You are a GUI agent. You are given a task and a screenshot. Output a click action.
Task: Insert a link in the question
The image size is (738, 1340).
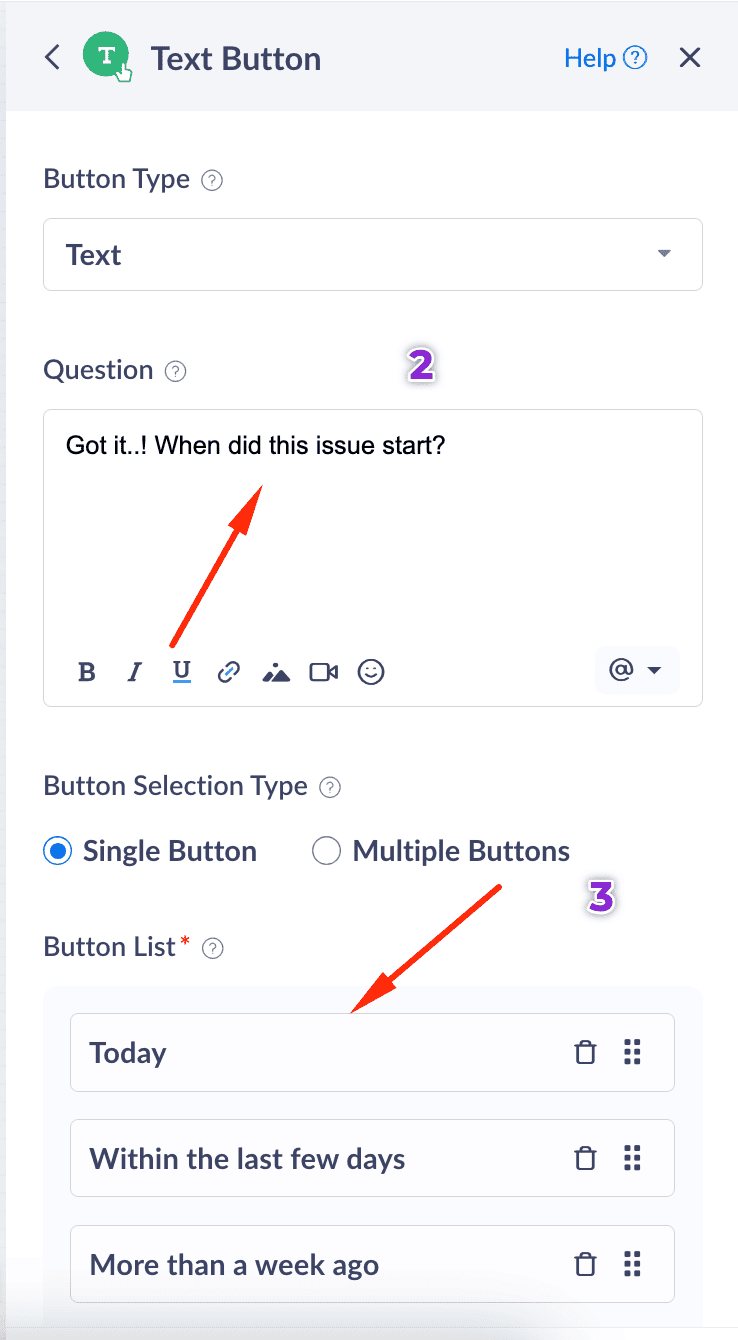coord(228,672)
